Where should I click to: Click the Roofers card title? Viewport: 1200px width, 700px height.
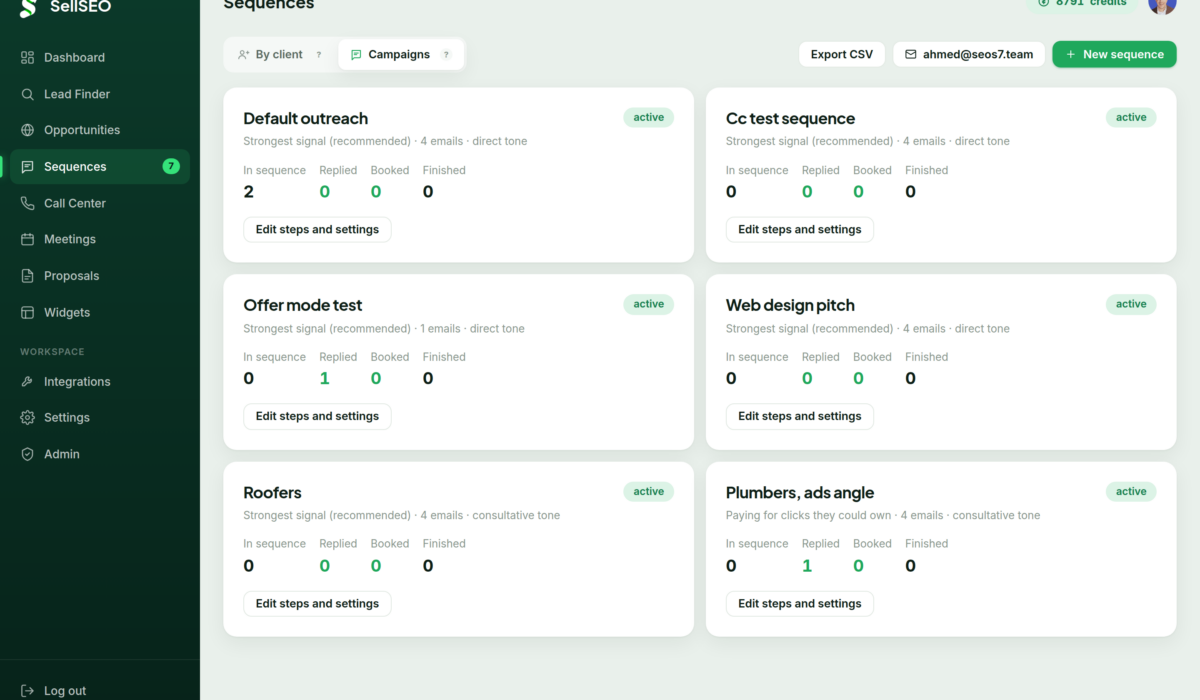pos(272,493)
